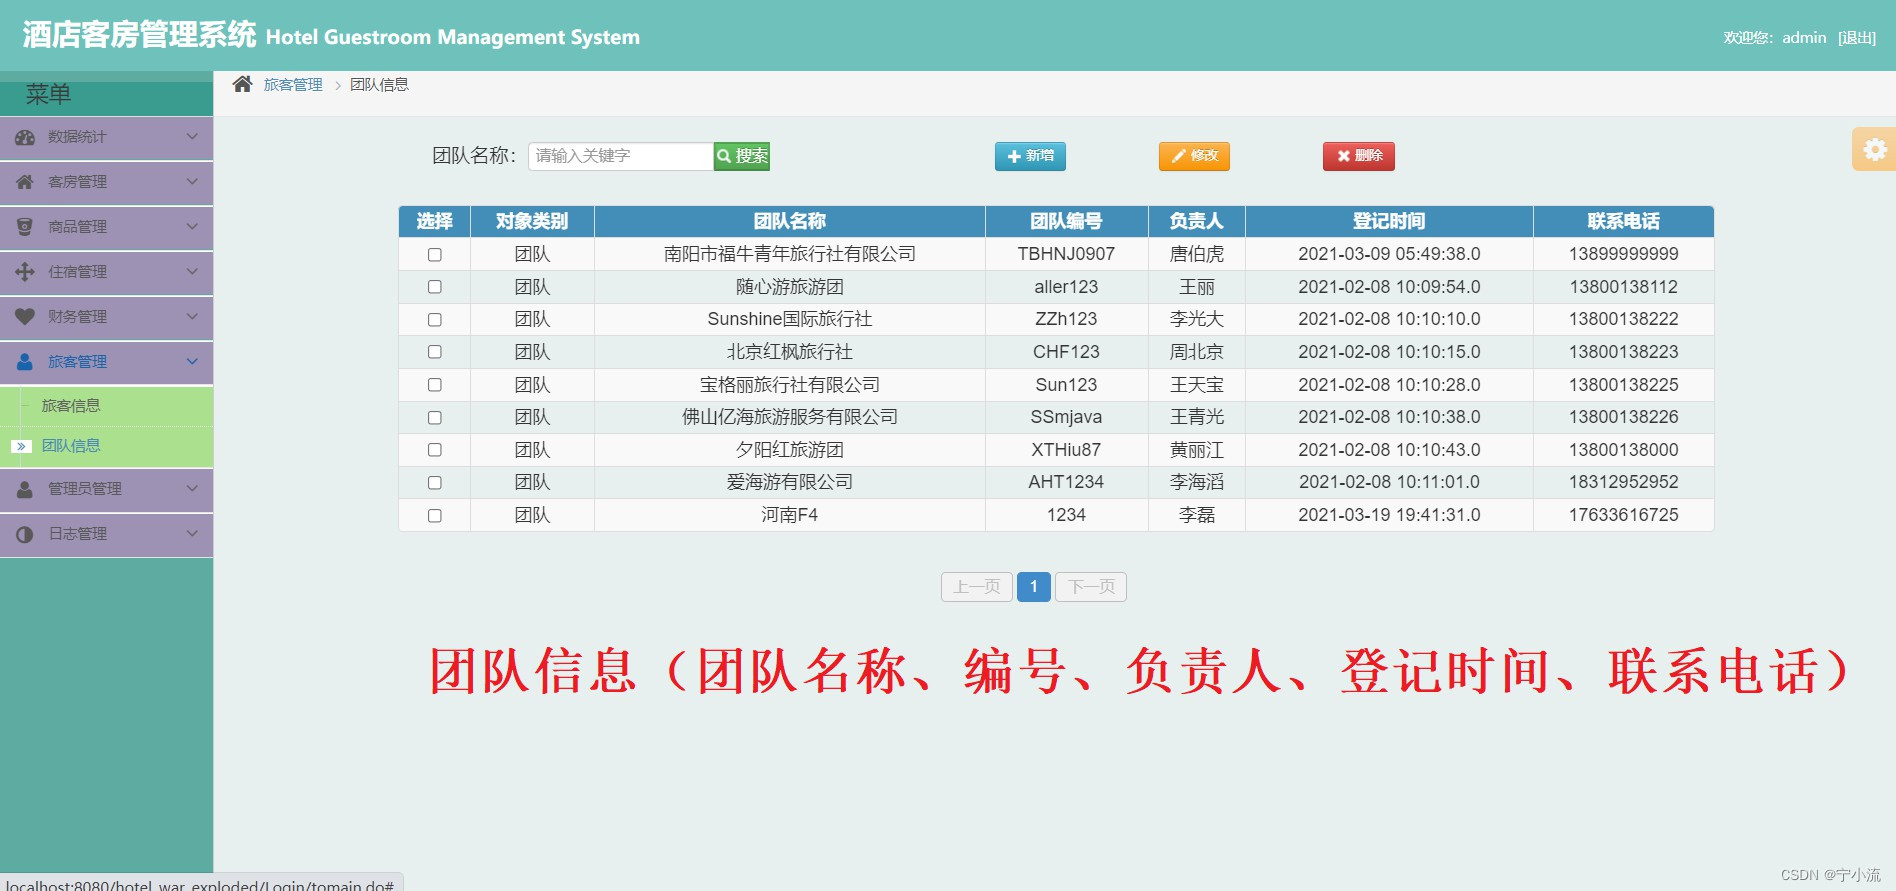This screenshot has width=1896, height=891.
Task: Click the red 删除 button
Action: pos(1359,156)
